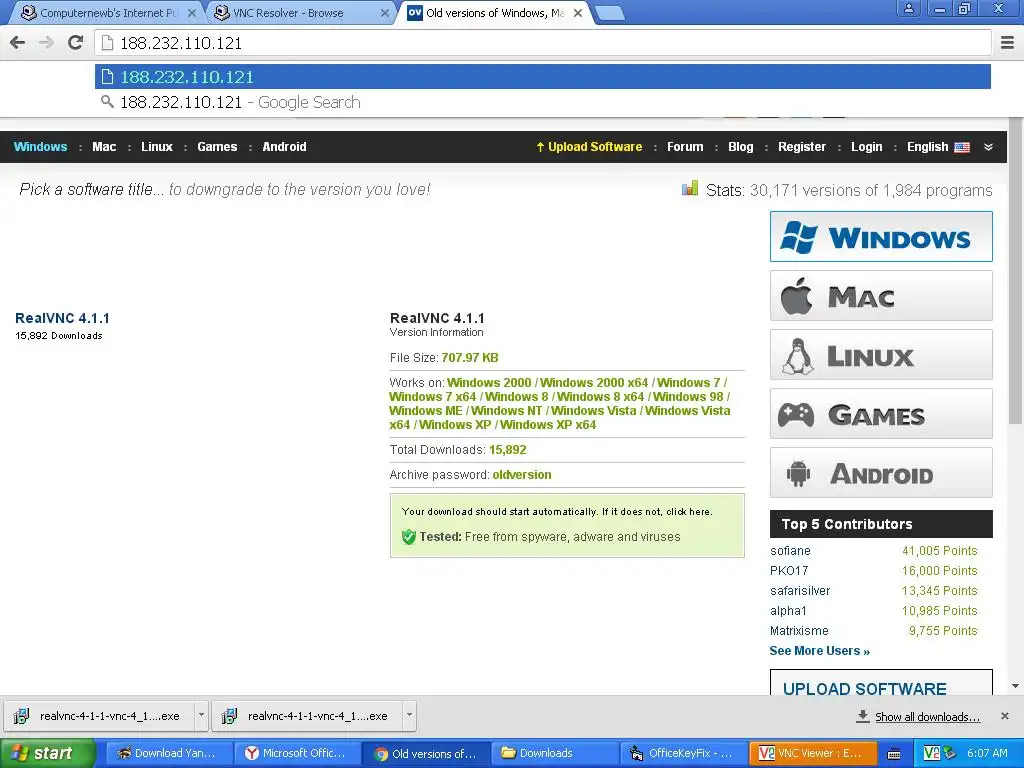Image resolution: width=1024 pixels, height=768 pixels.
Task: Expand the site nav double-chevron dropdown
Action: [x=988, y=147]
